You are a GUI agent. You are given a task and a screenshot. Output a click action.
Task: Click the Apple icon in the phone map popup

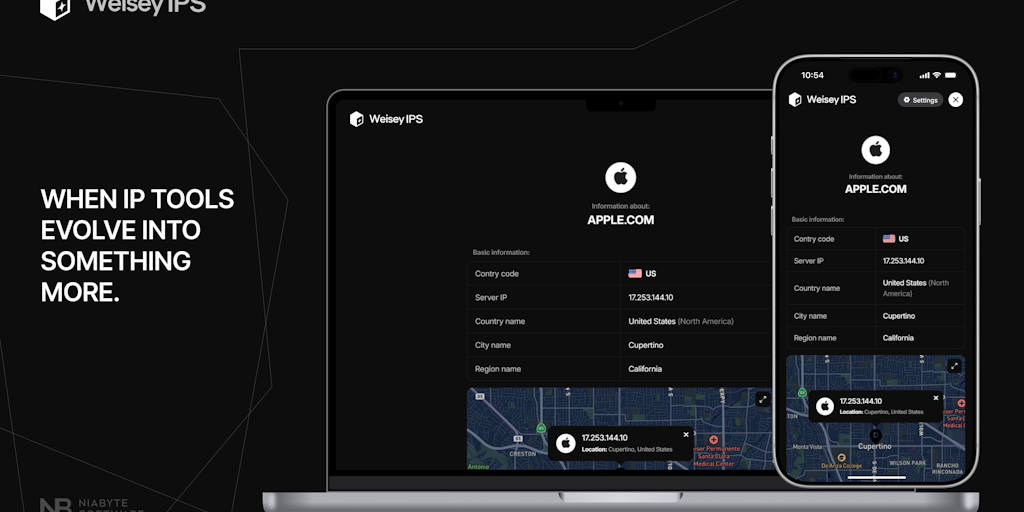tap(825, 406)
